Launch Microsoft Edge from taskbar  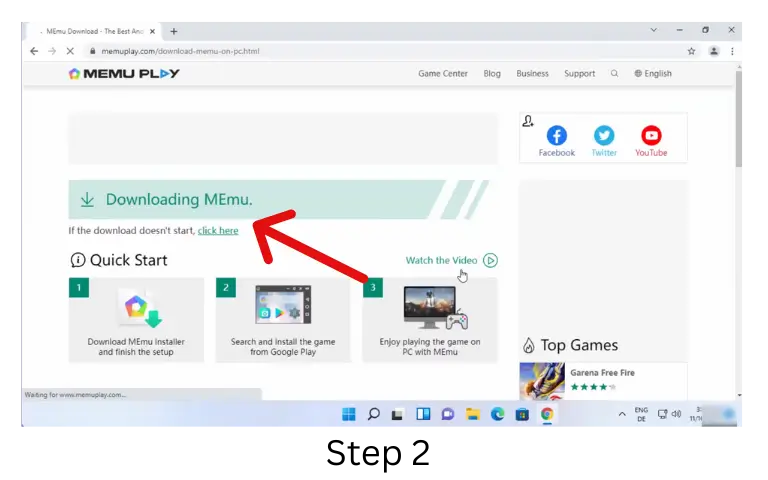pos(498,414)
